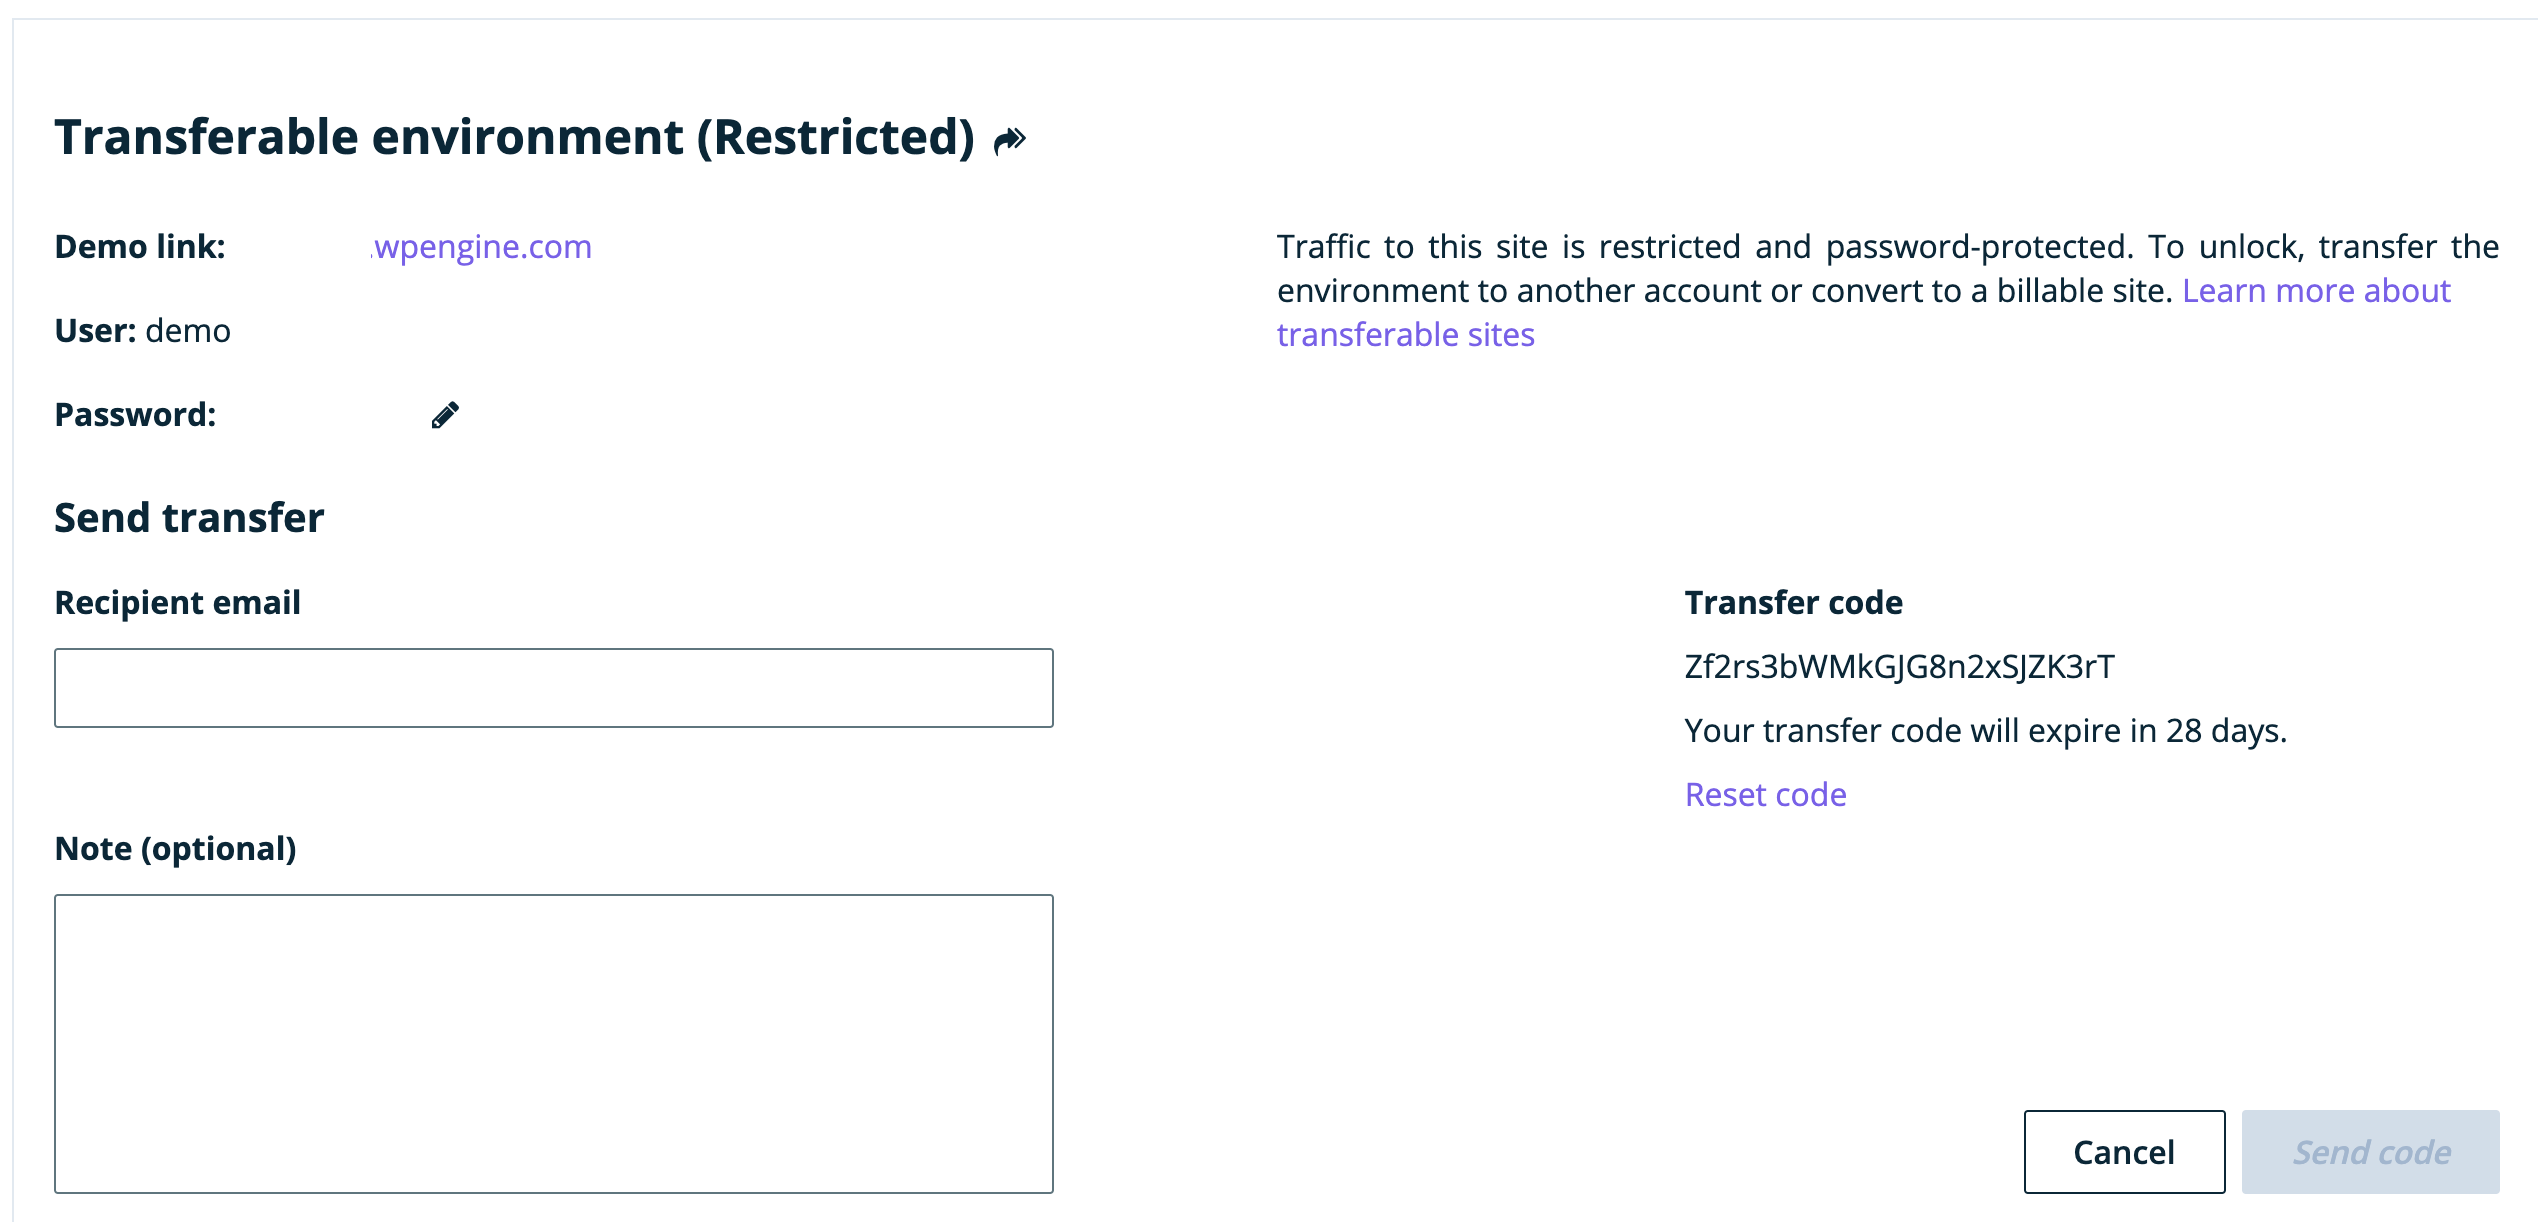Click the transfer code expiry notice text
Image resolution: width=2538 pixels, height=1222 pixels.
(x=1985, y=731)
